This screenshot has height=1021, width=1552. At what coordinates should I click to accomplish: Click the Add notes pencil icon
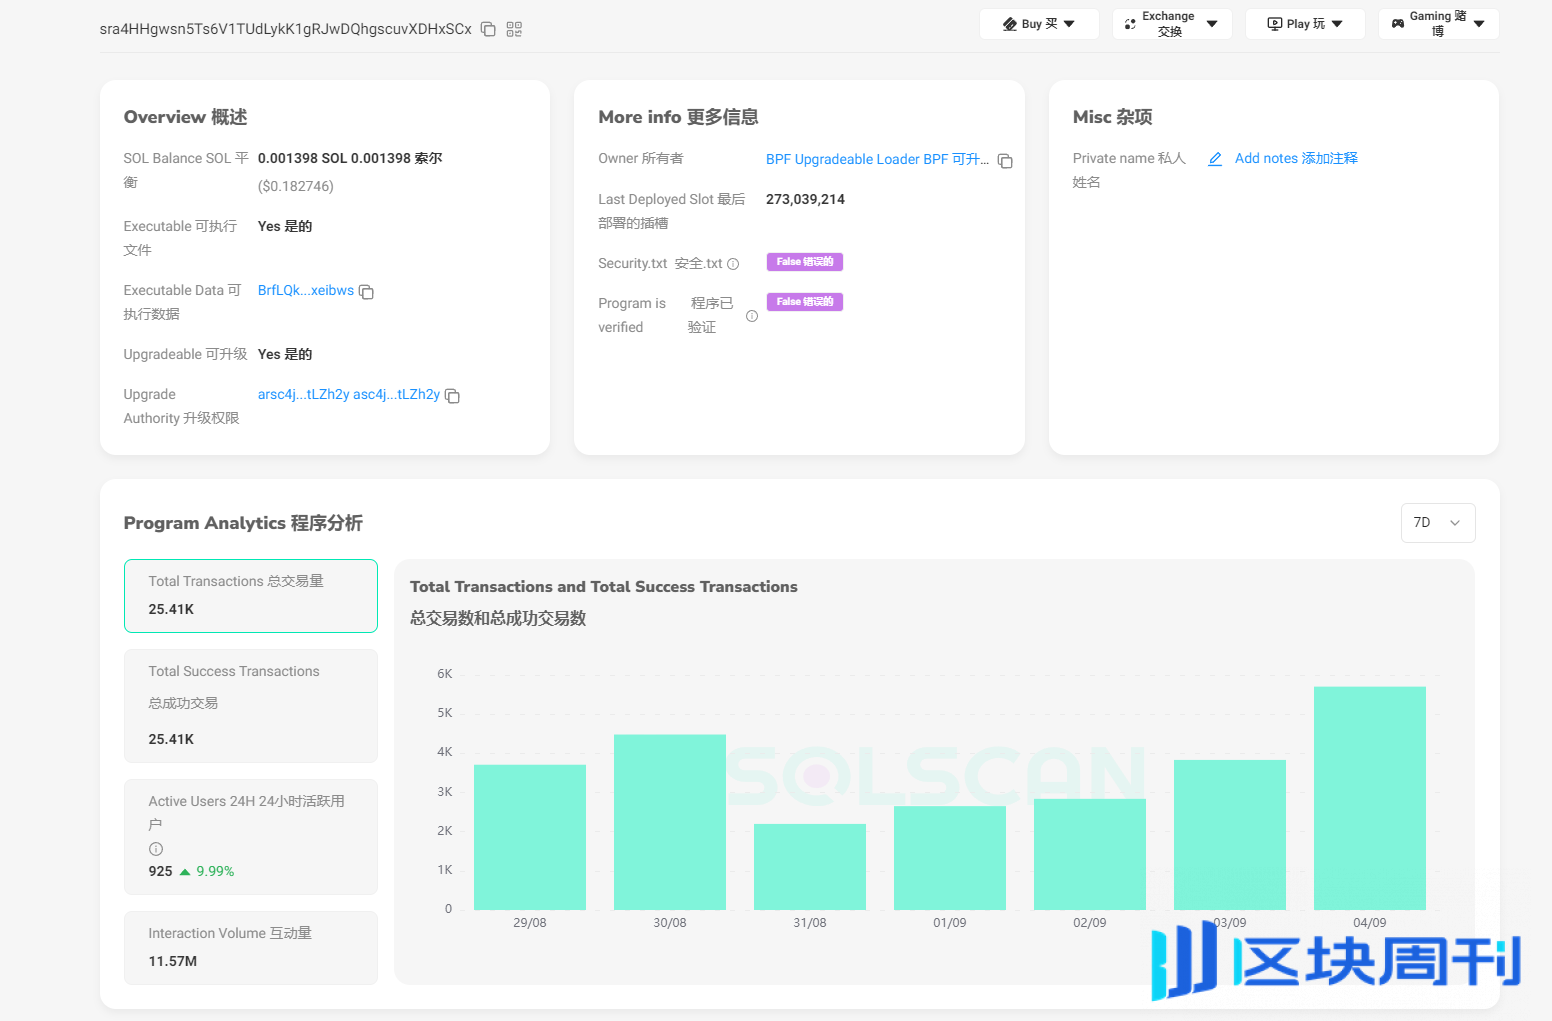(x=1215, y=159)
